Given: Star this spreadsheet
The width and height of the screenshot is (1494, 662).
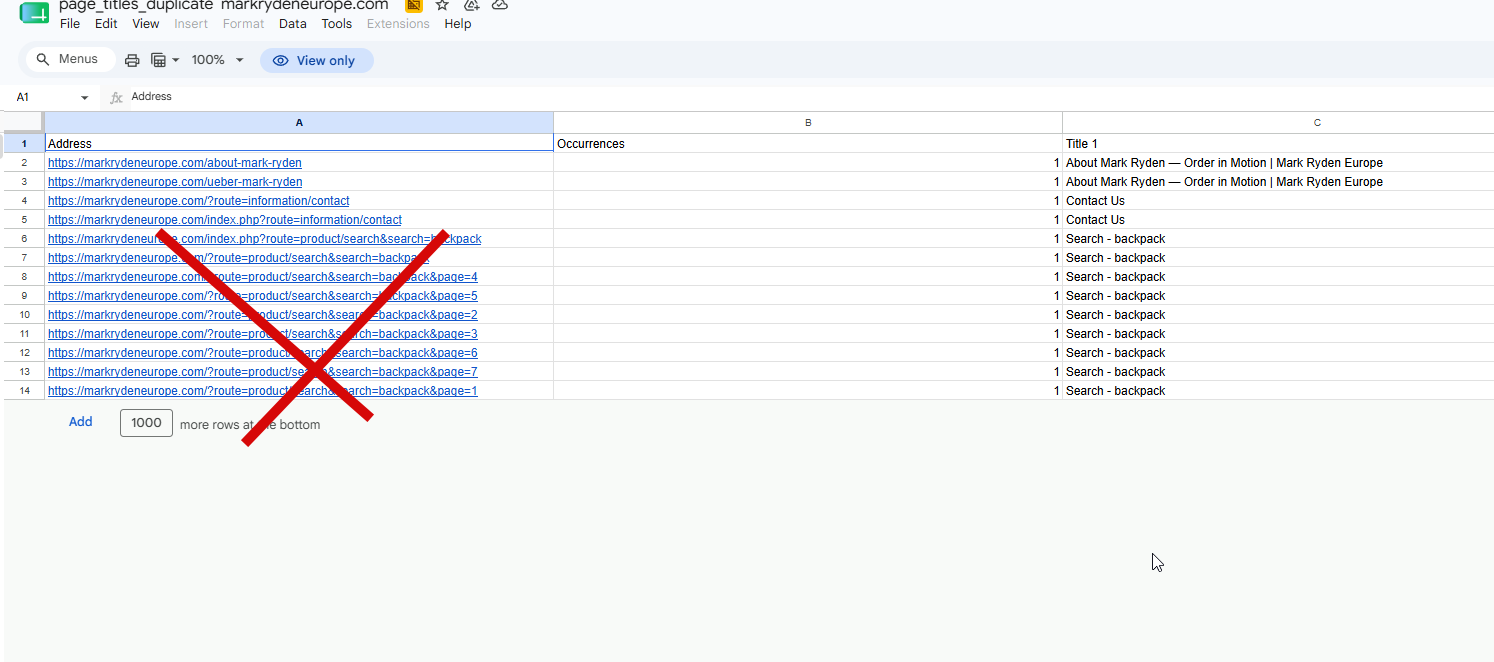Looking at the screenshot, I should [442, 5].
